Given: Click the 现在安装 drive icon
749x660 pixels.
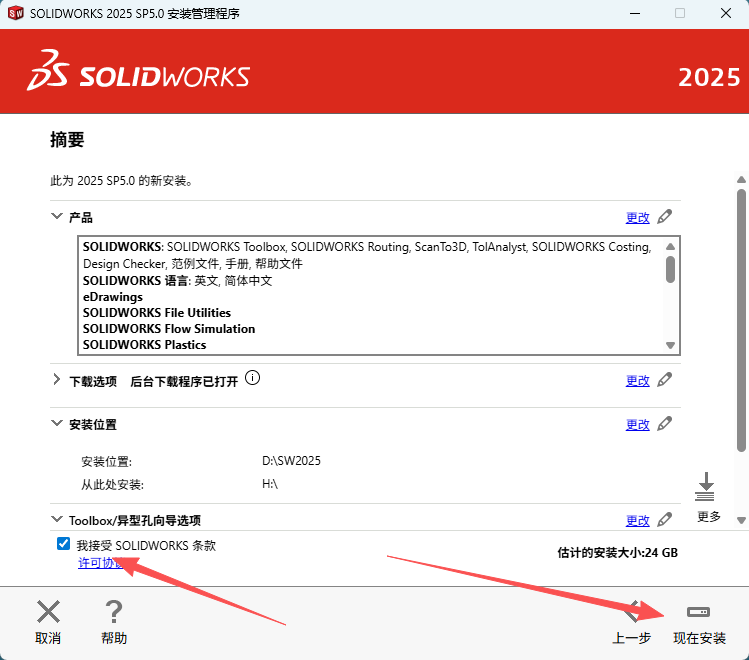Looking at the screenshot, I should 698,612.
